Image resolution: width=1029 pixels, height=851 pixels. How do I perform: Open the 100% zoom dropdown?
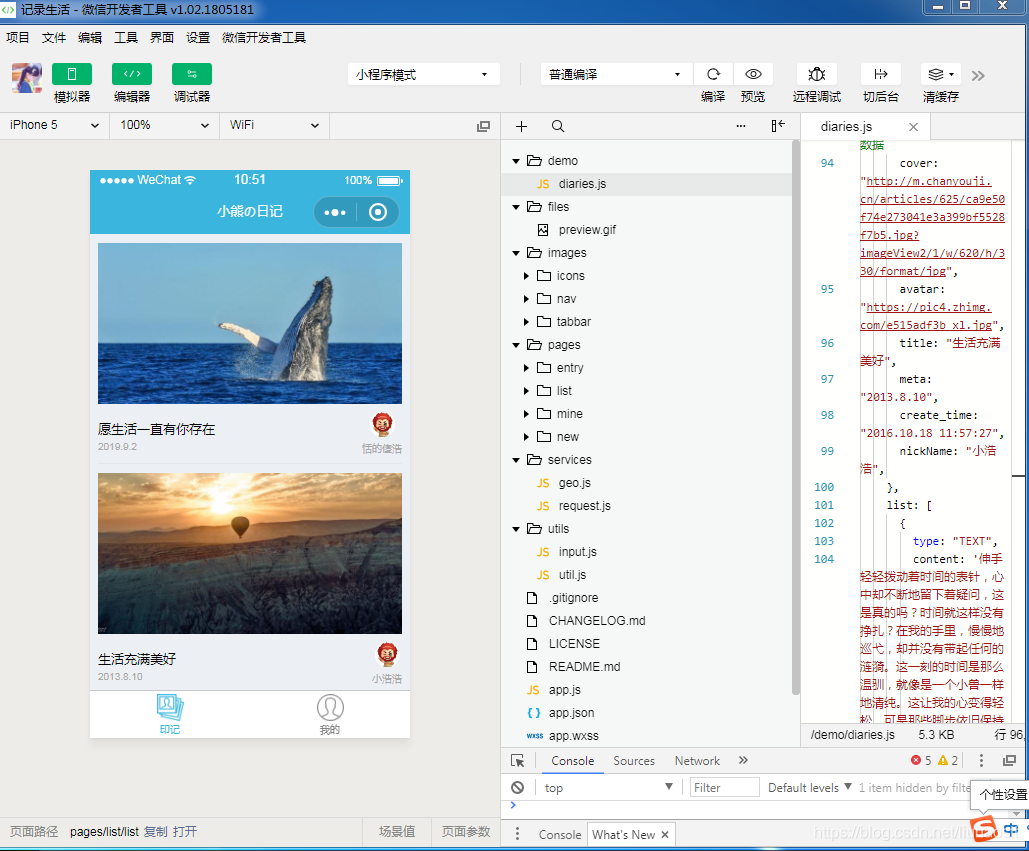165,125
